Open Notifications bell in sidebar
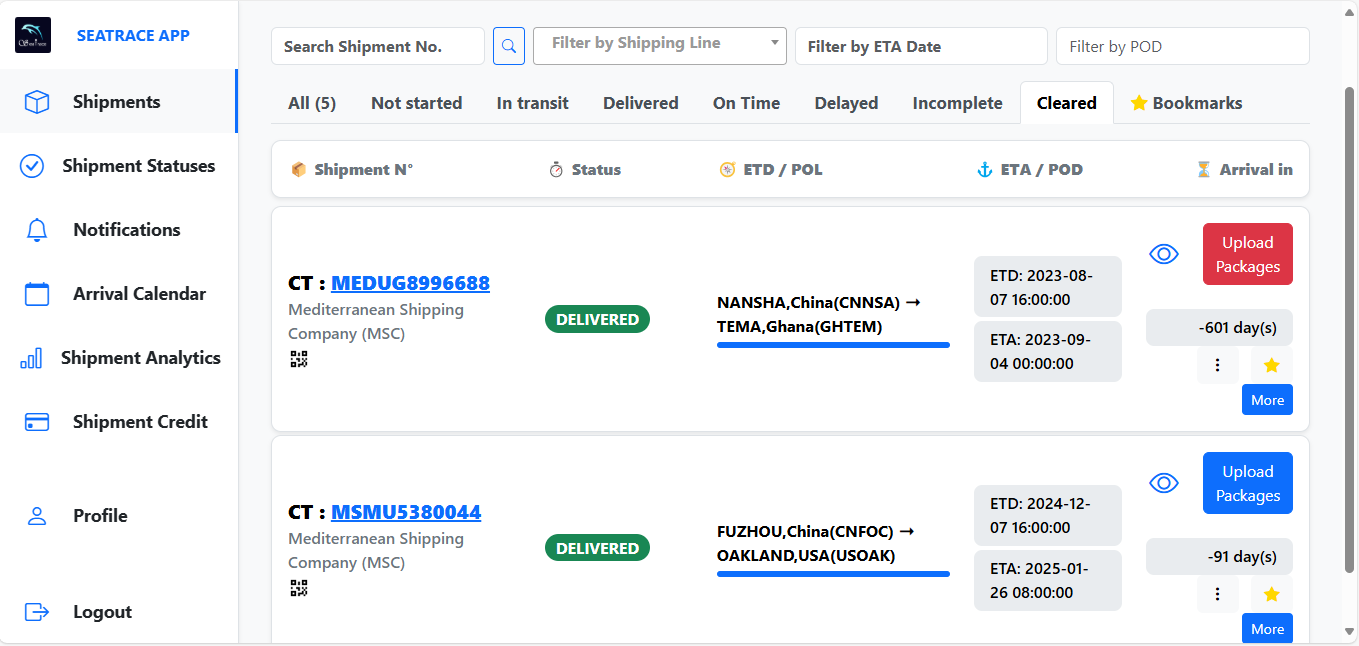This screenshot has height=646, width=1359. pyautogui.click(x=37, y=230)
